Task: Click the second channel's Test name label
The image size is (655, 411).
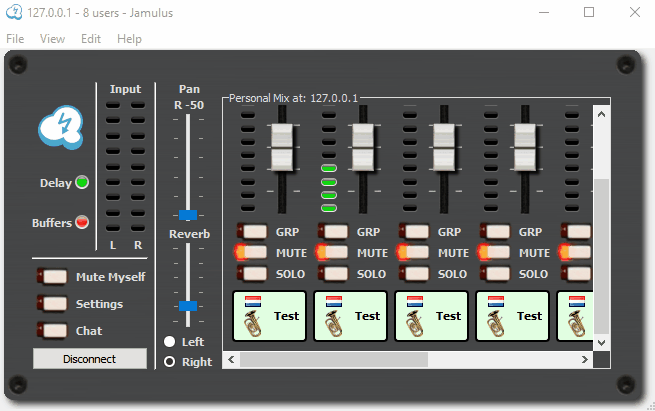Action: (368, 316)
